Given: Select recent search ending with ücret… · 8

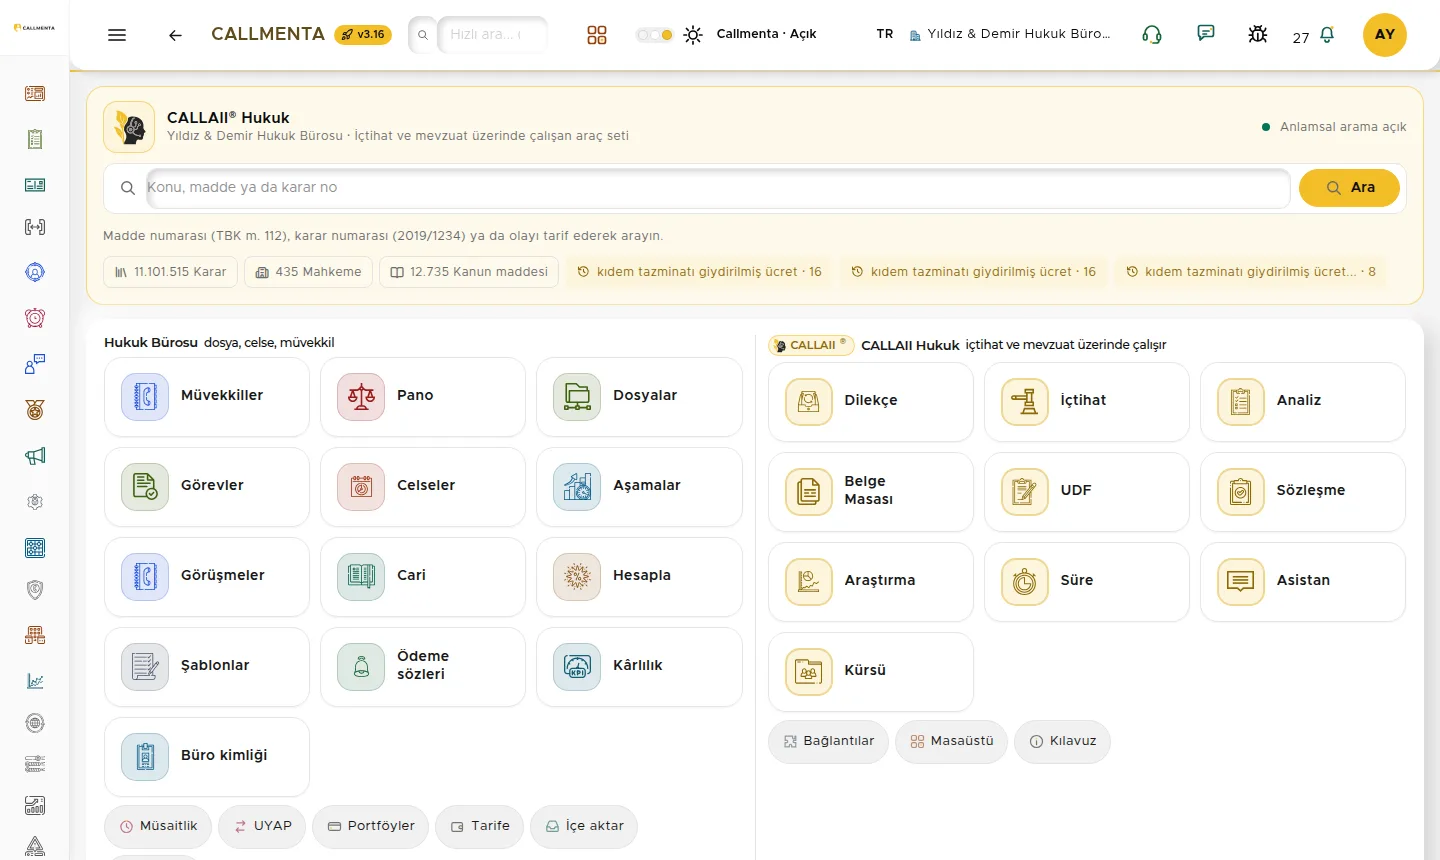Looking at the screenshot, I should tap(1250, 272).
